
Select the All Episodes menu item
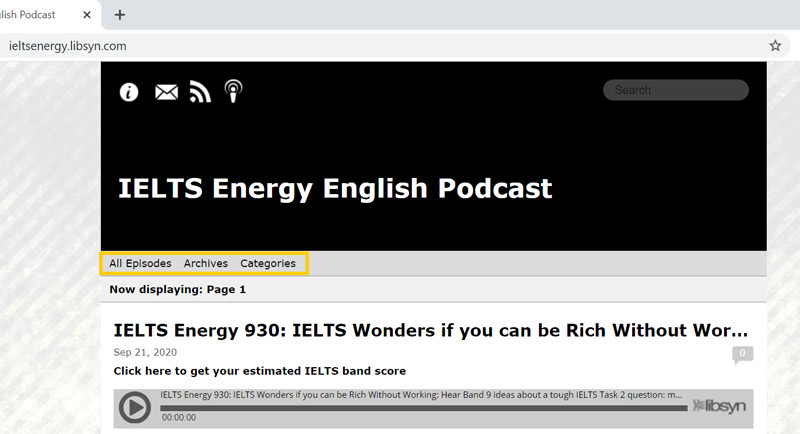coord(140,264)
